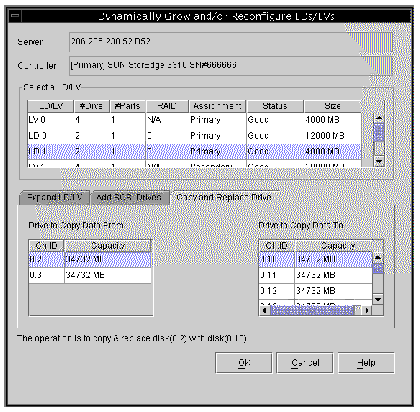Open the window menu icon in title bar
Screen dimensions: 420x412
click(x=15, y=16)
